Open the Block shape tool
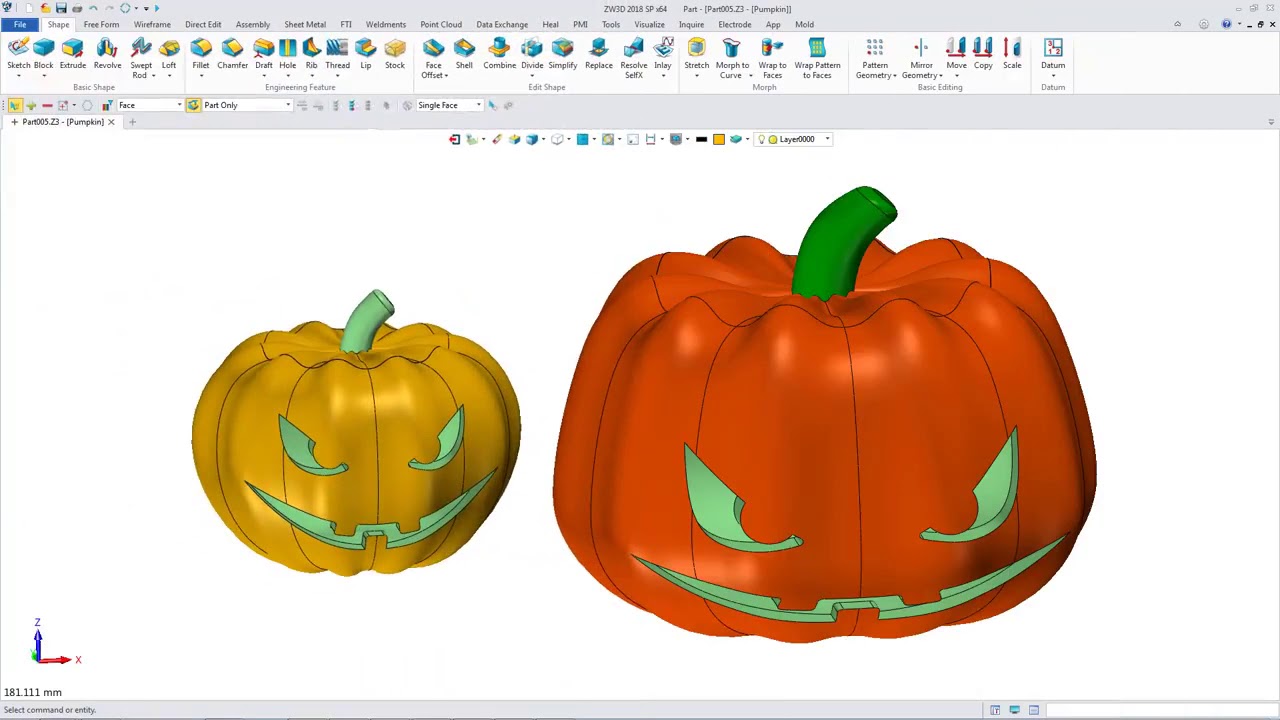 point(44,55)
